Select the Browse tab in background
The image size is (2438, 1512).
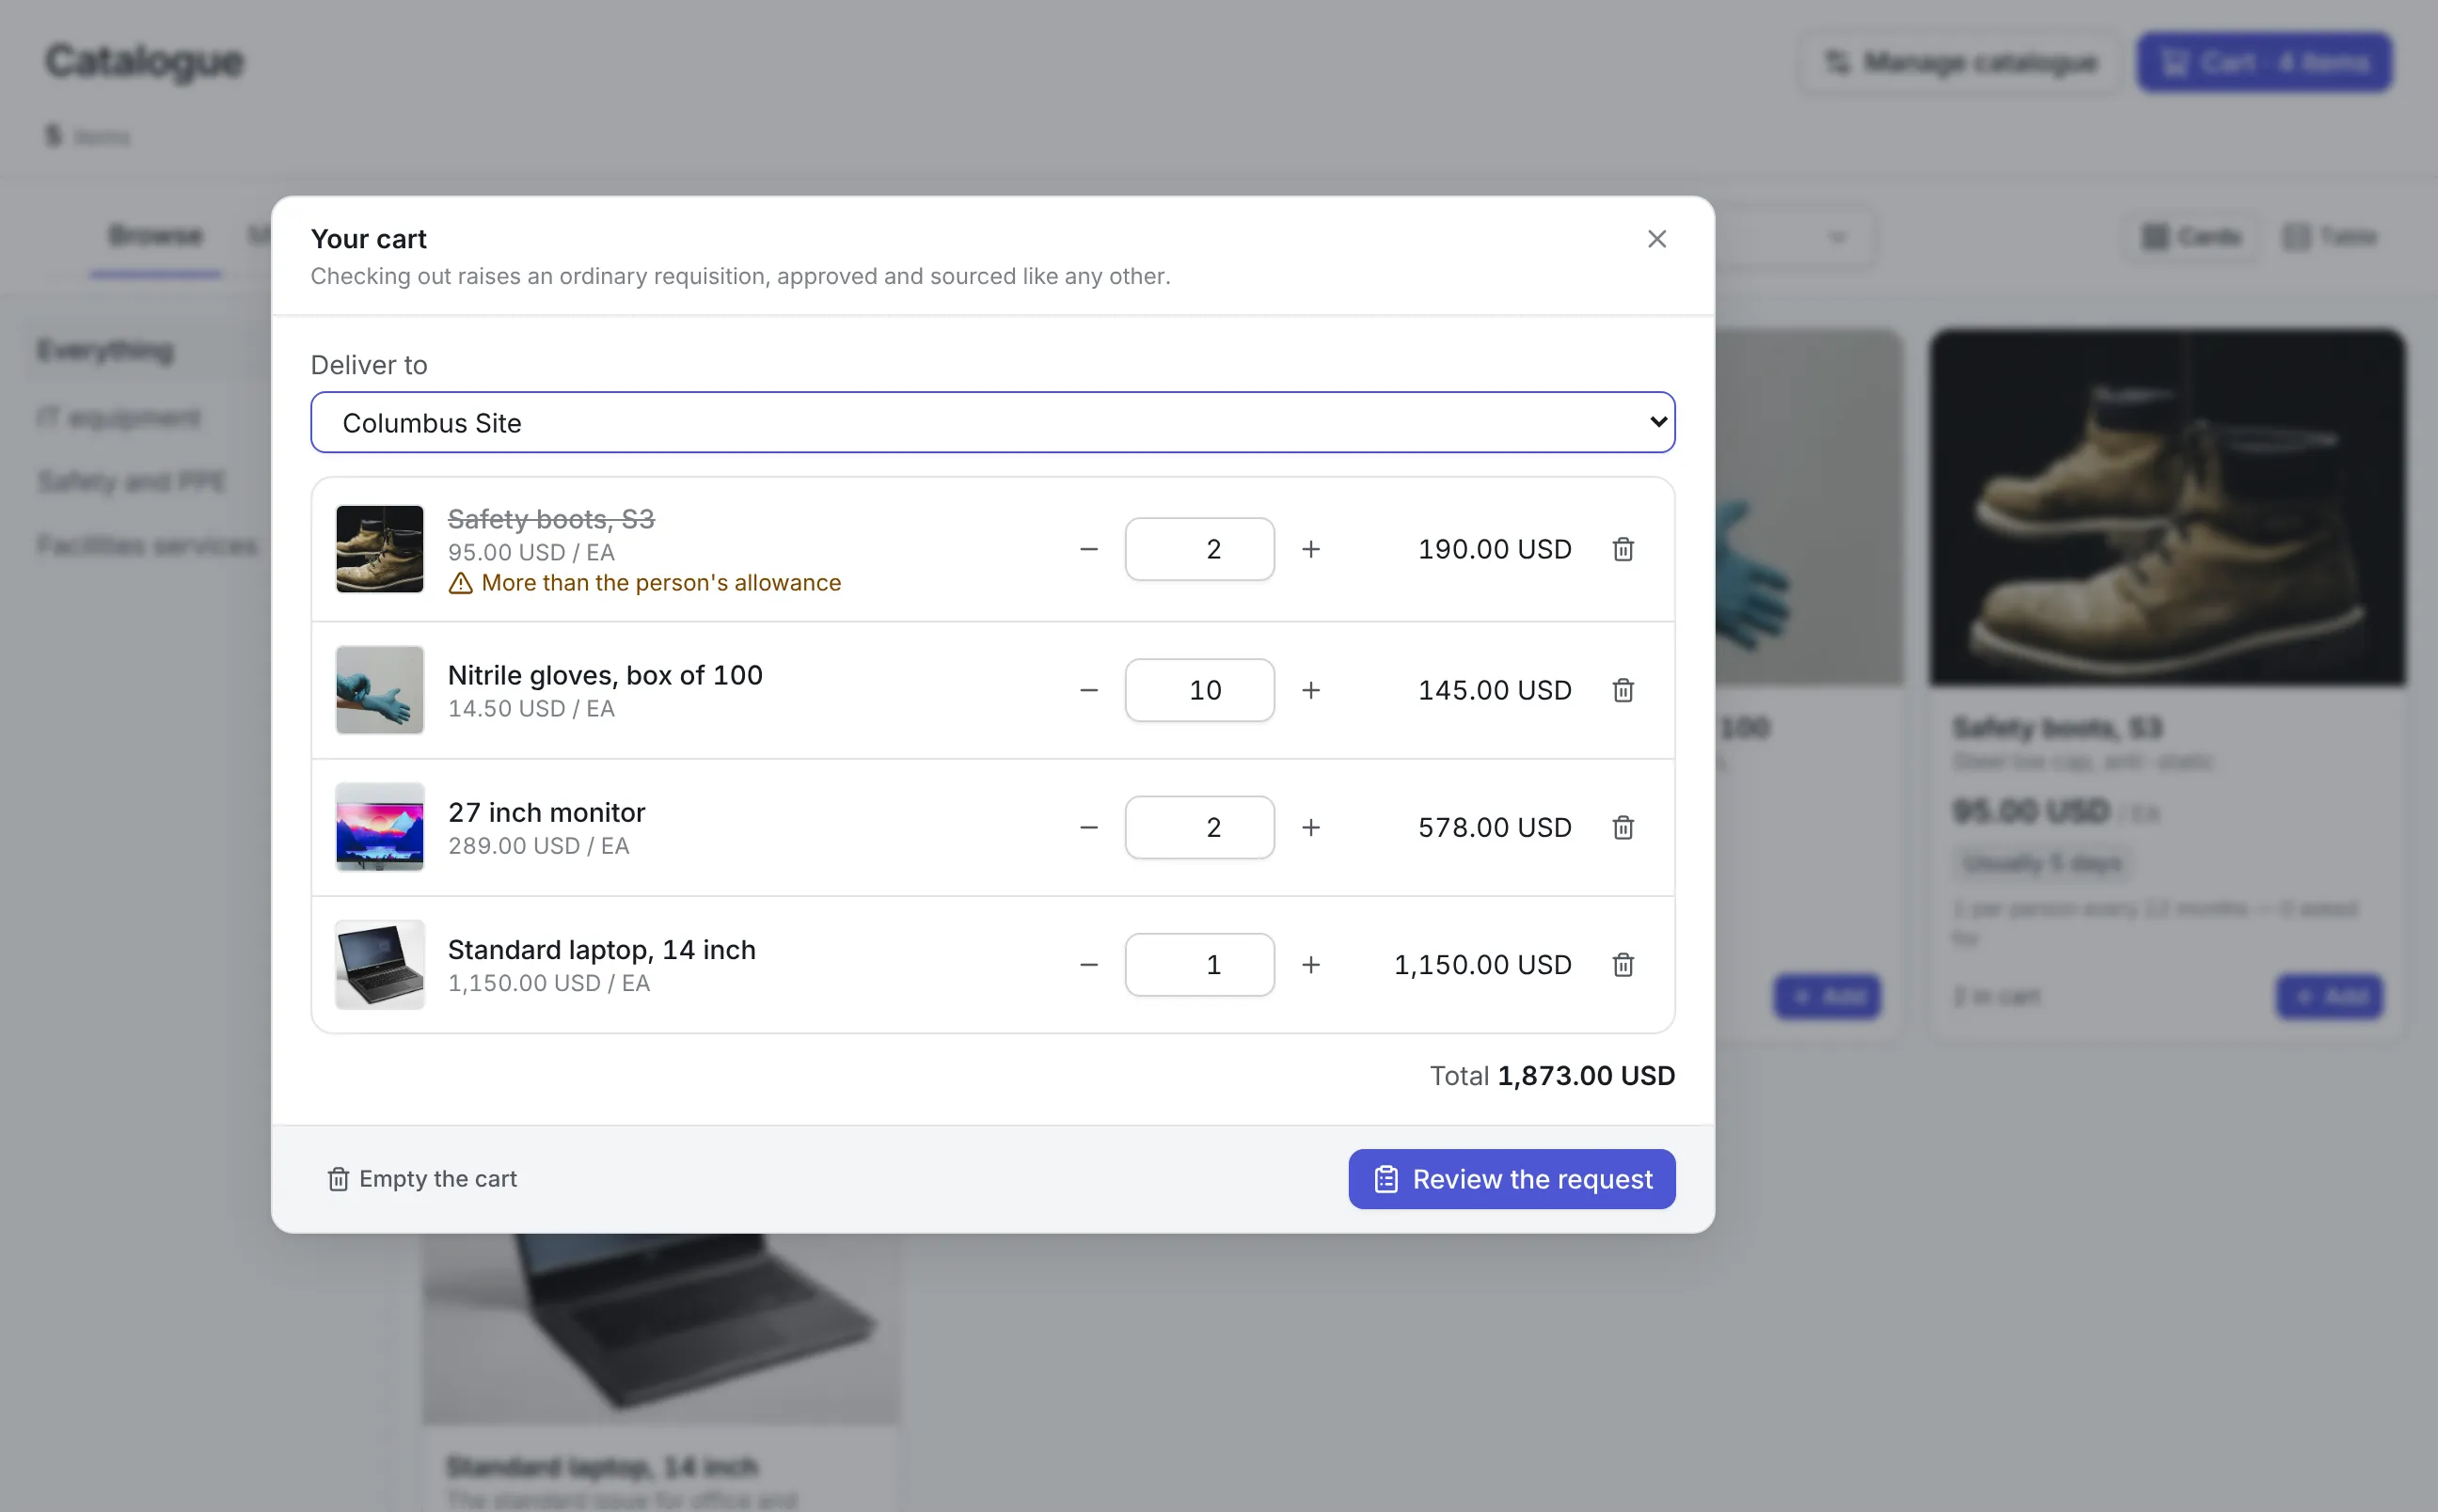point(155,236)
